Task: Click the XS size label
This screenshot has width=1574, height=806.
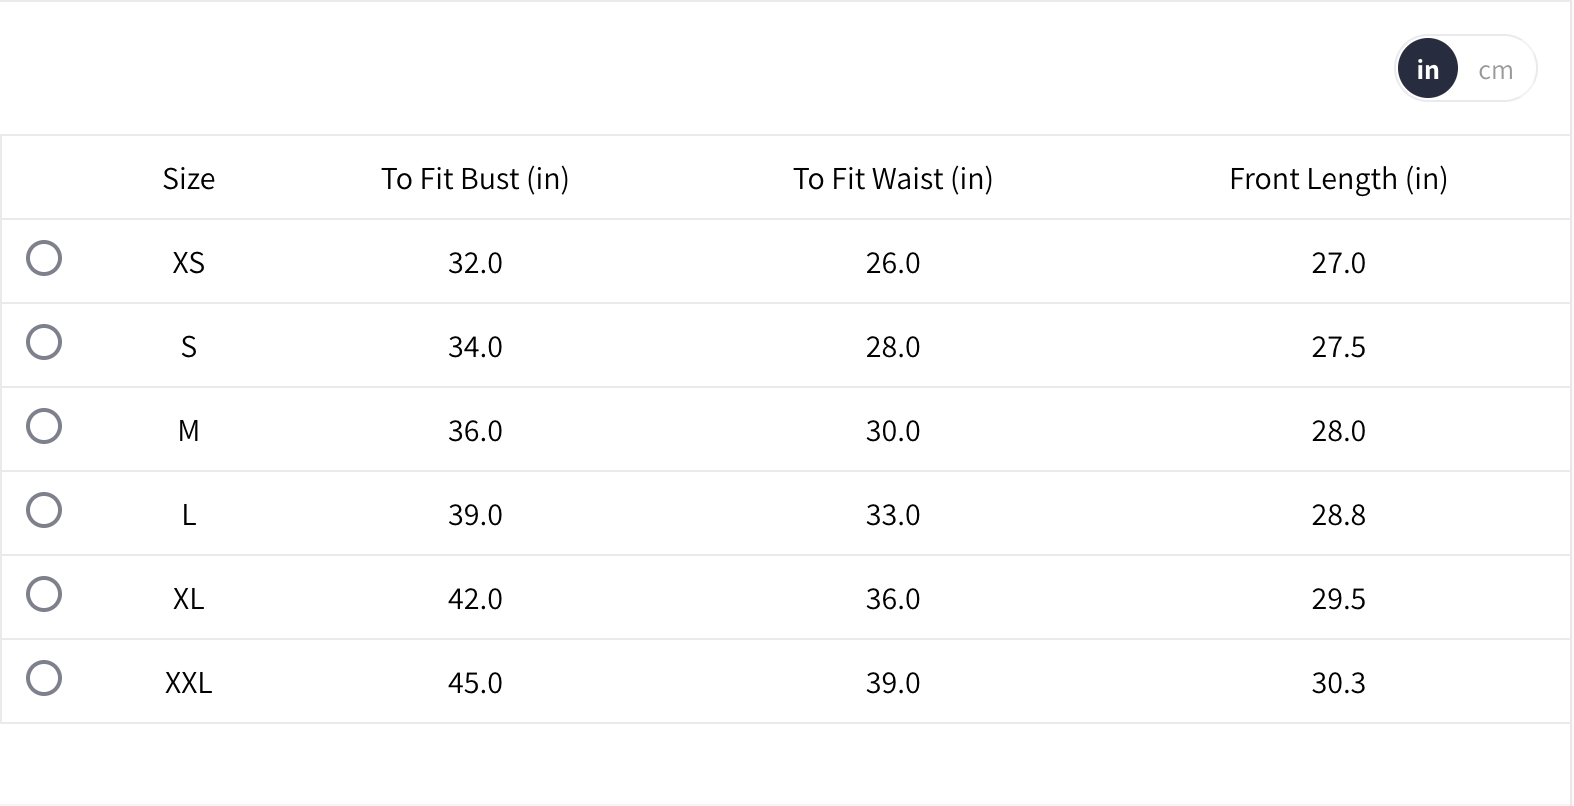Action: 188,263
